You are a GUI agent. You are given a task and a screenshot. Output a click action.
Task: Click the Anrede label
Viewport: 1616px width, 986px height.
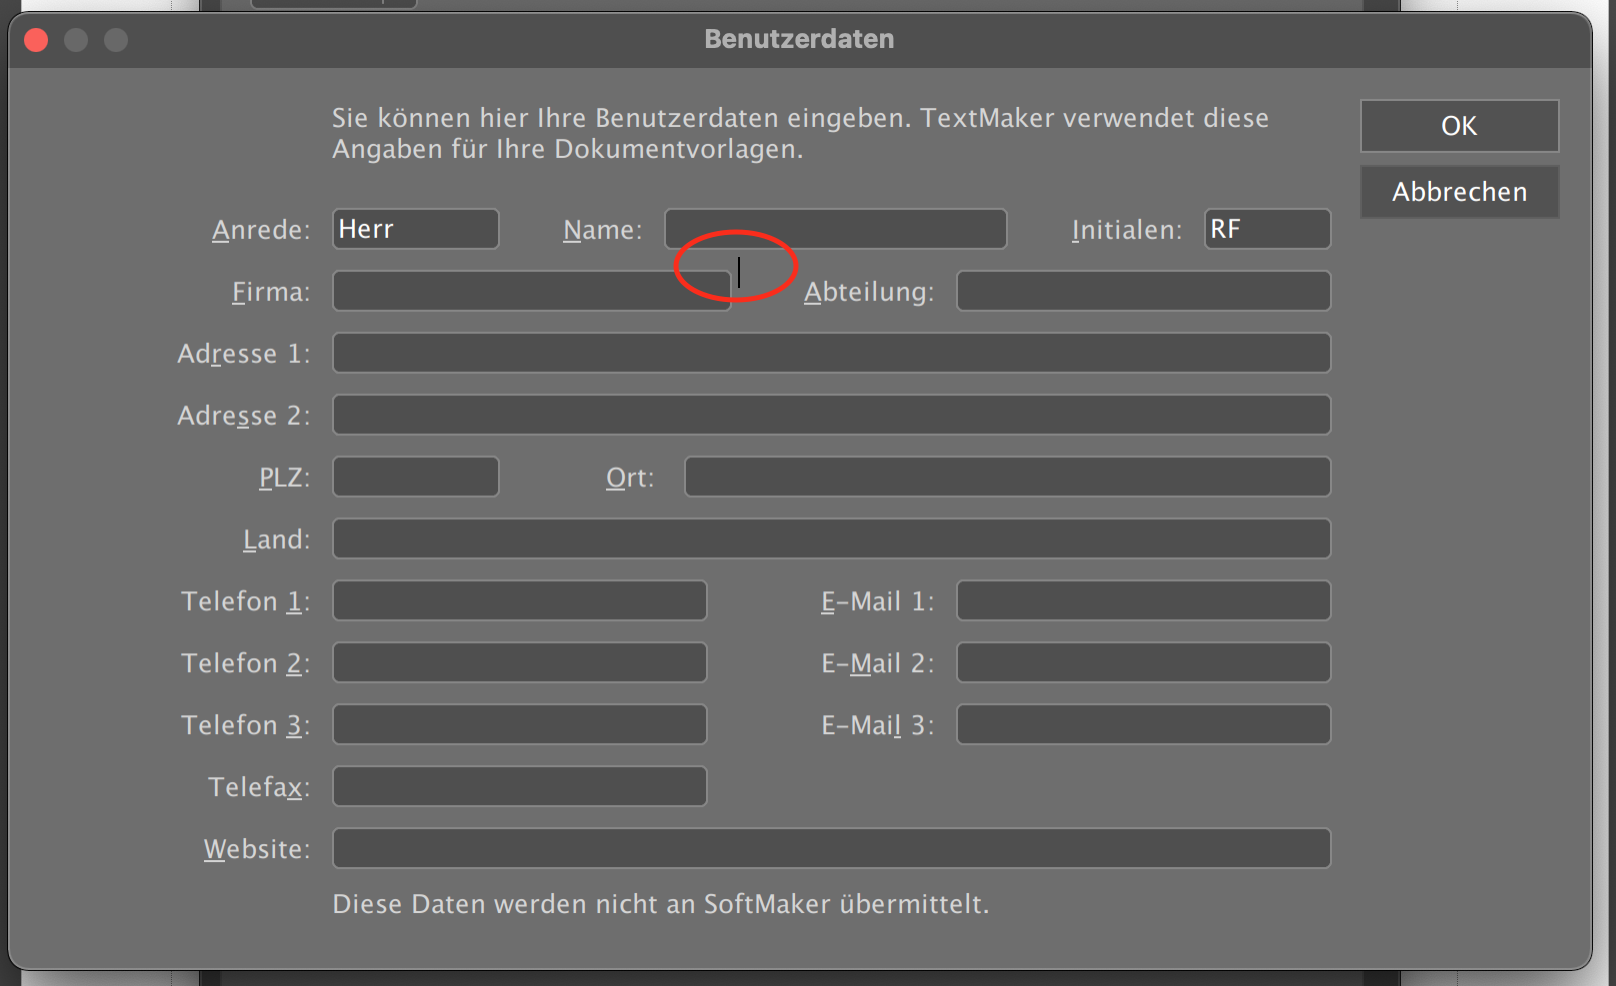261,230
